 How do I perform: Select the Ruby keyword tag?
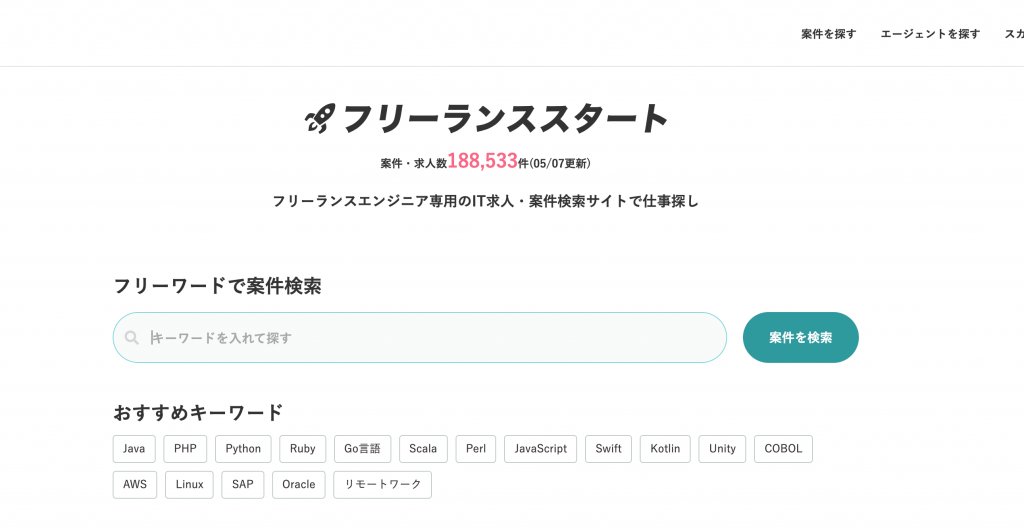(302, 449)
